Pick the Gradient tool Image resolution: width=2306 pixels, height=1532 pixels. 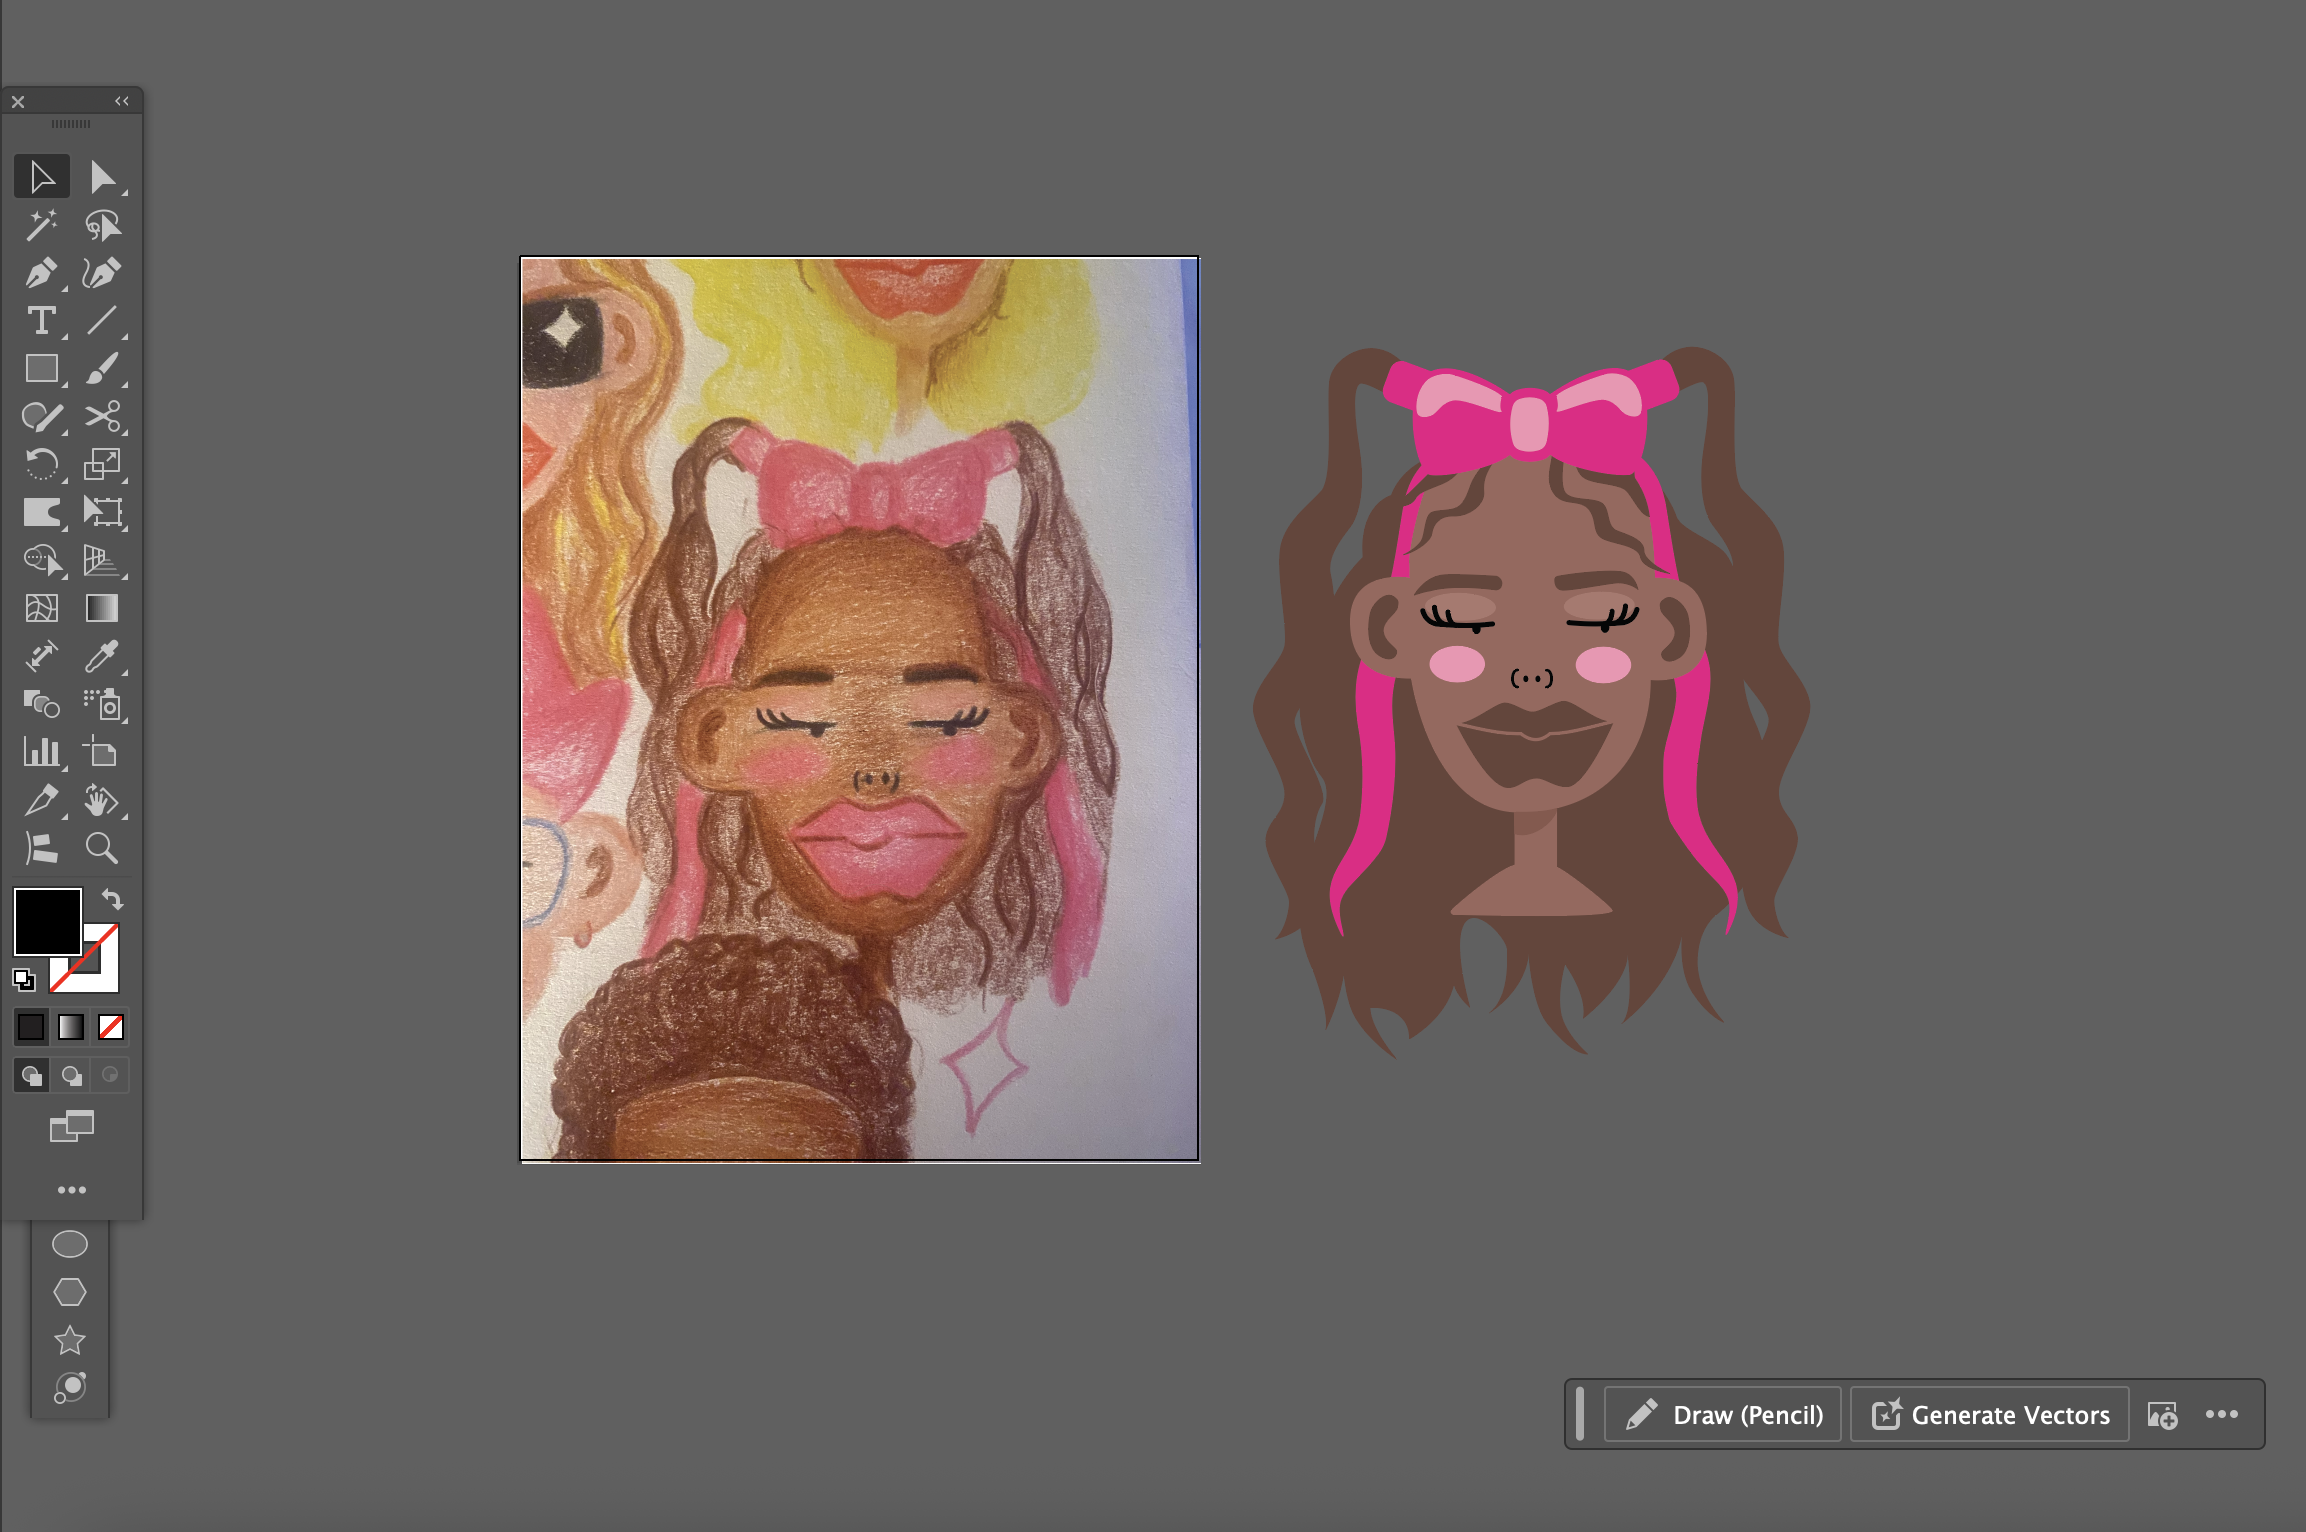[x=102, y=608]
